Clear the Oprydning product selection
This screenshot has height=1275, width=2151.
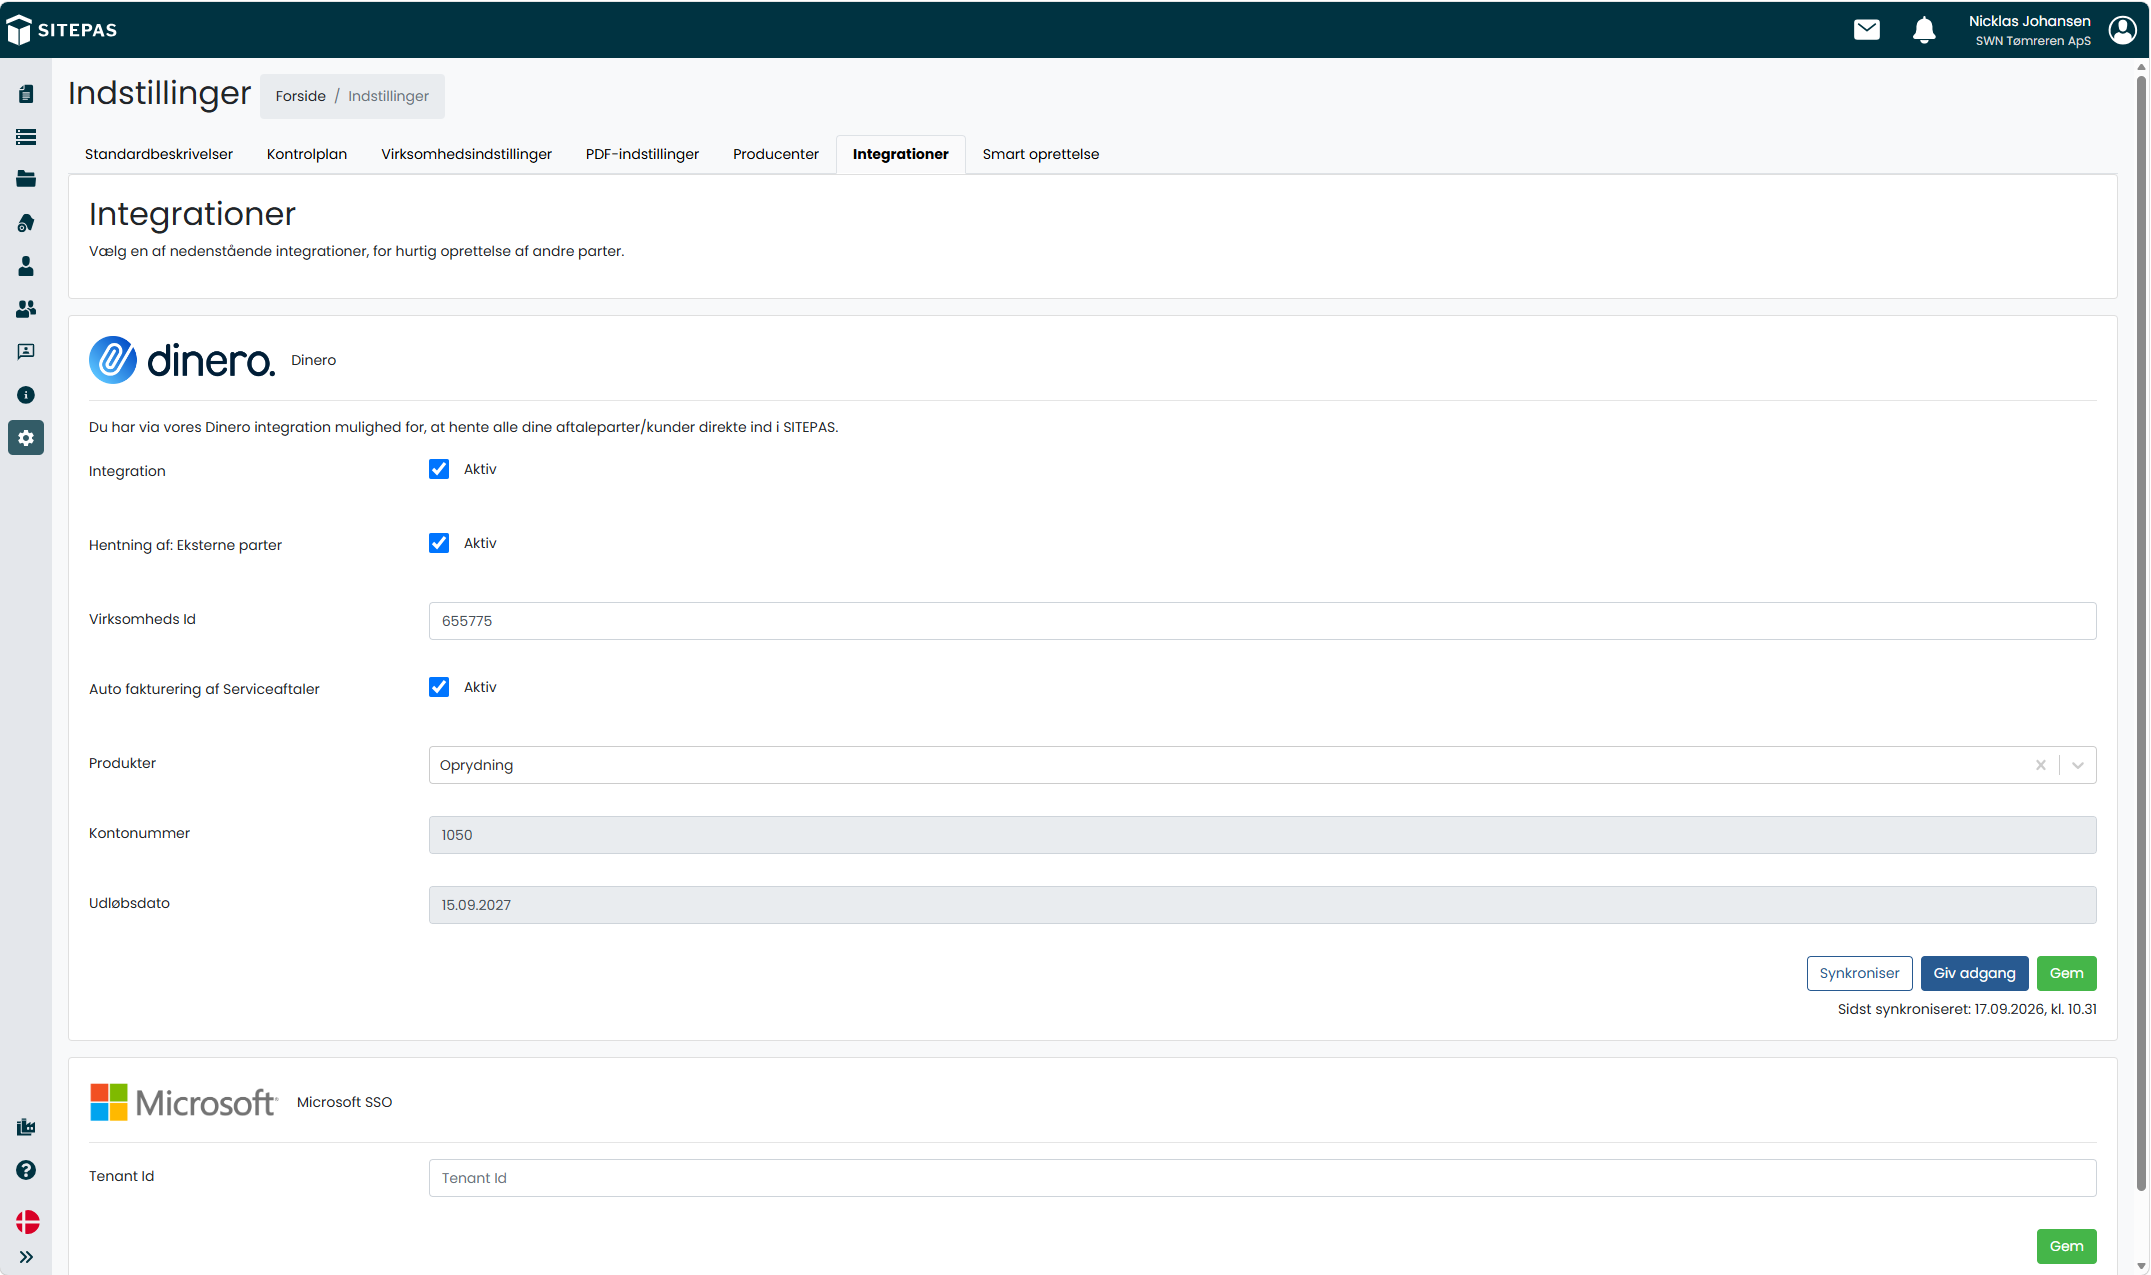pos(2040,765)
